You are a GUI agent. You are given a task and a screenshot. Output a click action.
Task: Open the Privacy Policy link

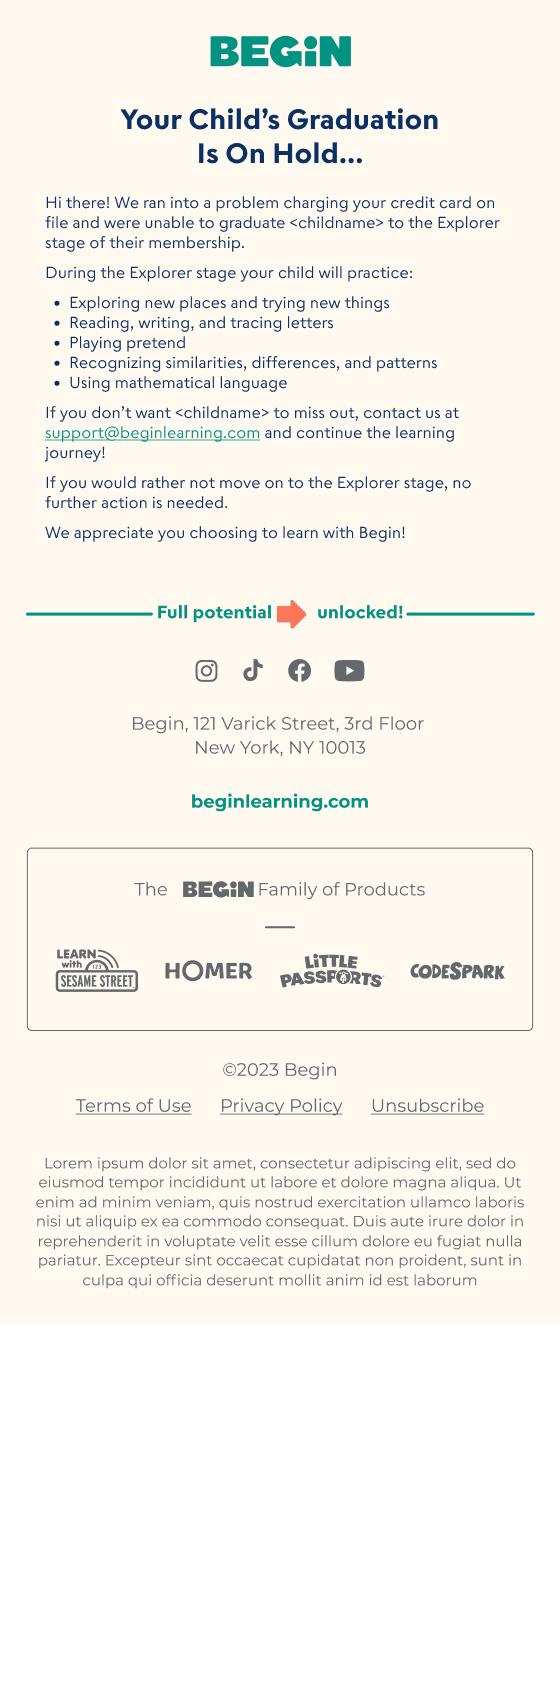point(281,1106)
